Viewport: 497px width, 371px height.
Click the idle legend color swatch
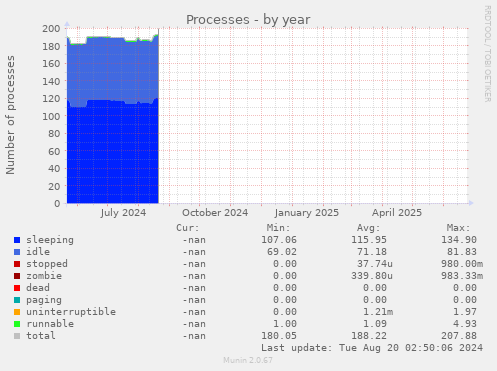[17, 252]
